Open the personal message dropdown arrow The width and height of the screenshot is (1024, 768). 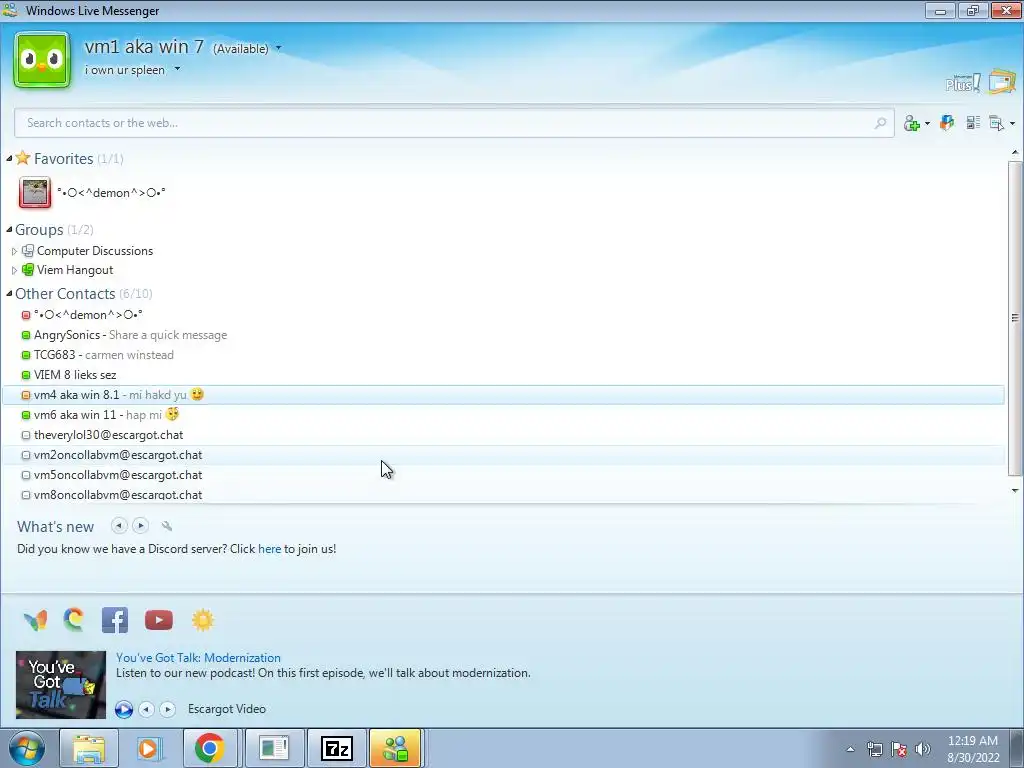[x=177, y=69]
